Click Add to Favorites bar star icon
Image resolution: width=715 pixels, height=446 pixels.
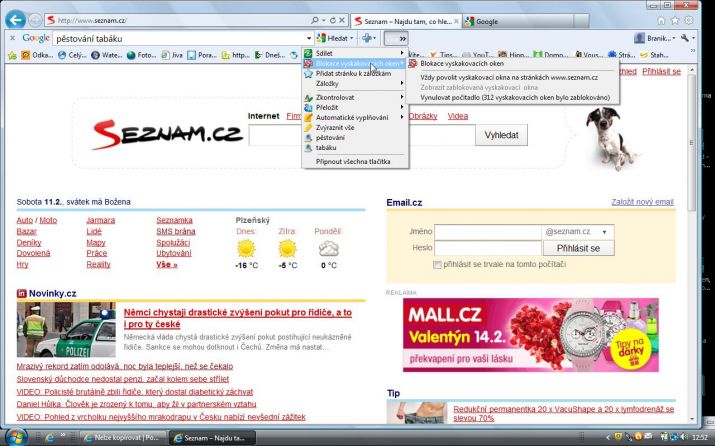[x=12, y=55]
